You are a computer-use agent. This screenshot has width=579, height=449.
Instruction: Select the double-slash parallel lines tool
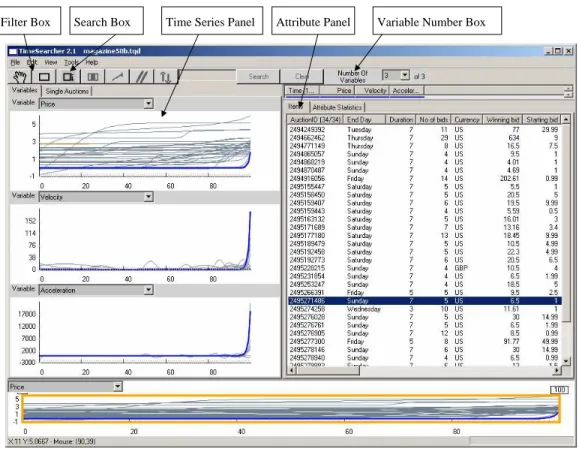(142, 77)
